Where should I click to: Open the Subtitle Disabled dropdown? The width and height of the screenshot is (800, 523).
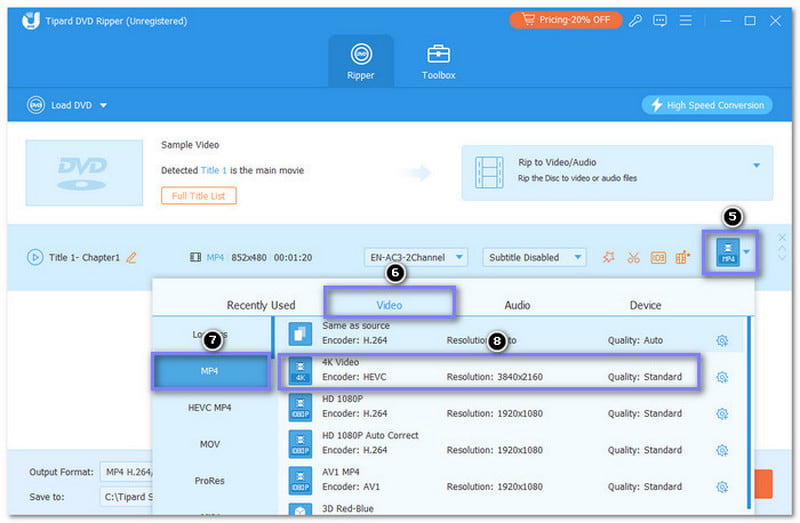pyautogui.click(x=534, y=258)
